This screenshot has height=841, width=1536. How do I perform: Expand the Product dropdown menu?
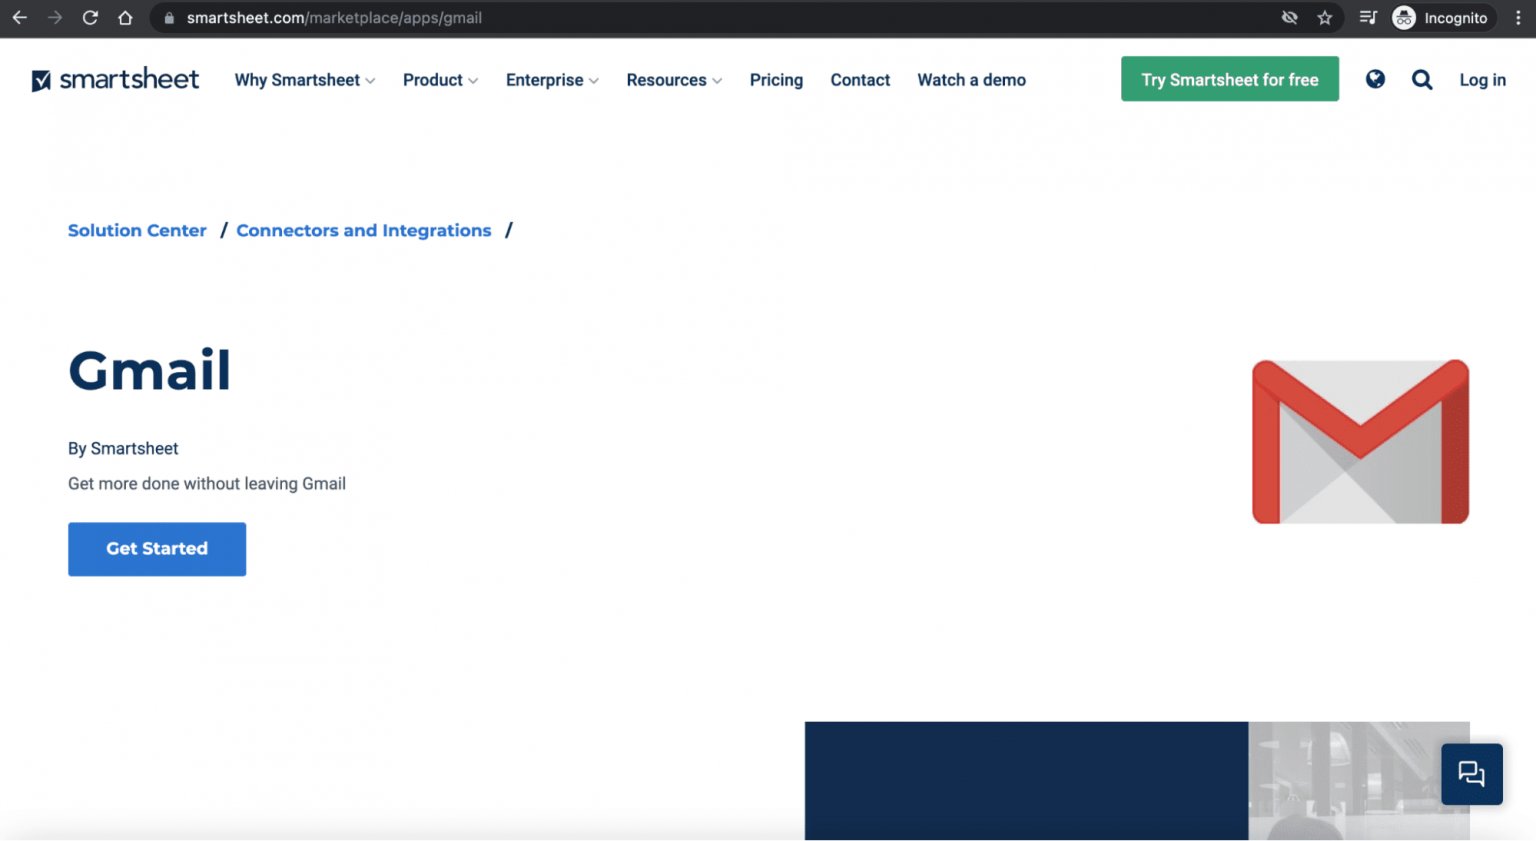point(440,80)
